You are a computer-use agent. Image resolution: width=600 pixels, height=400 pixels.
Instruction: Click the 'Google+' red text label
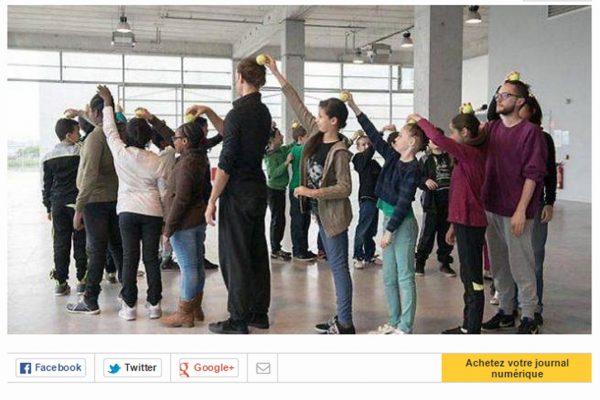[214, 368]
